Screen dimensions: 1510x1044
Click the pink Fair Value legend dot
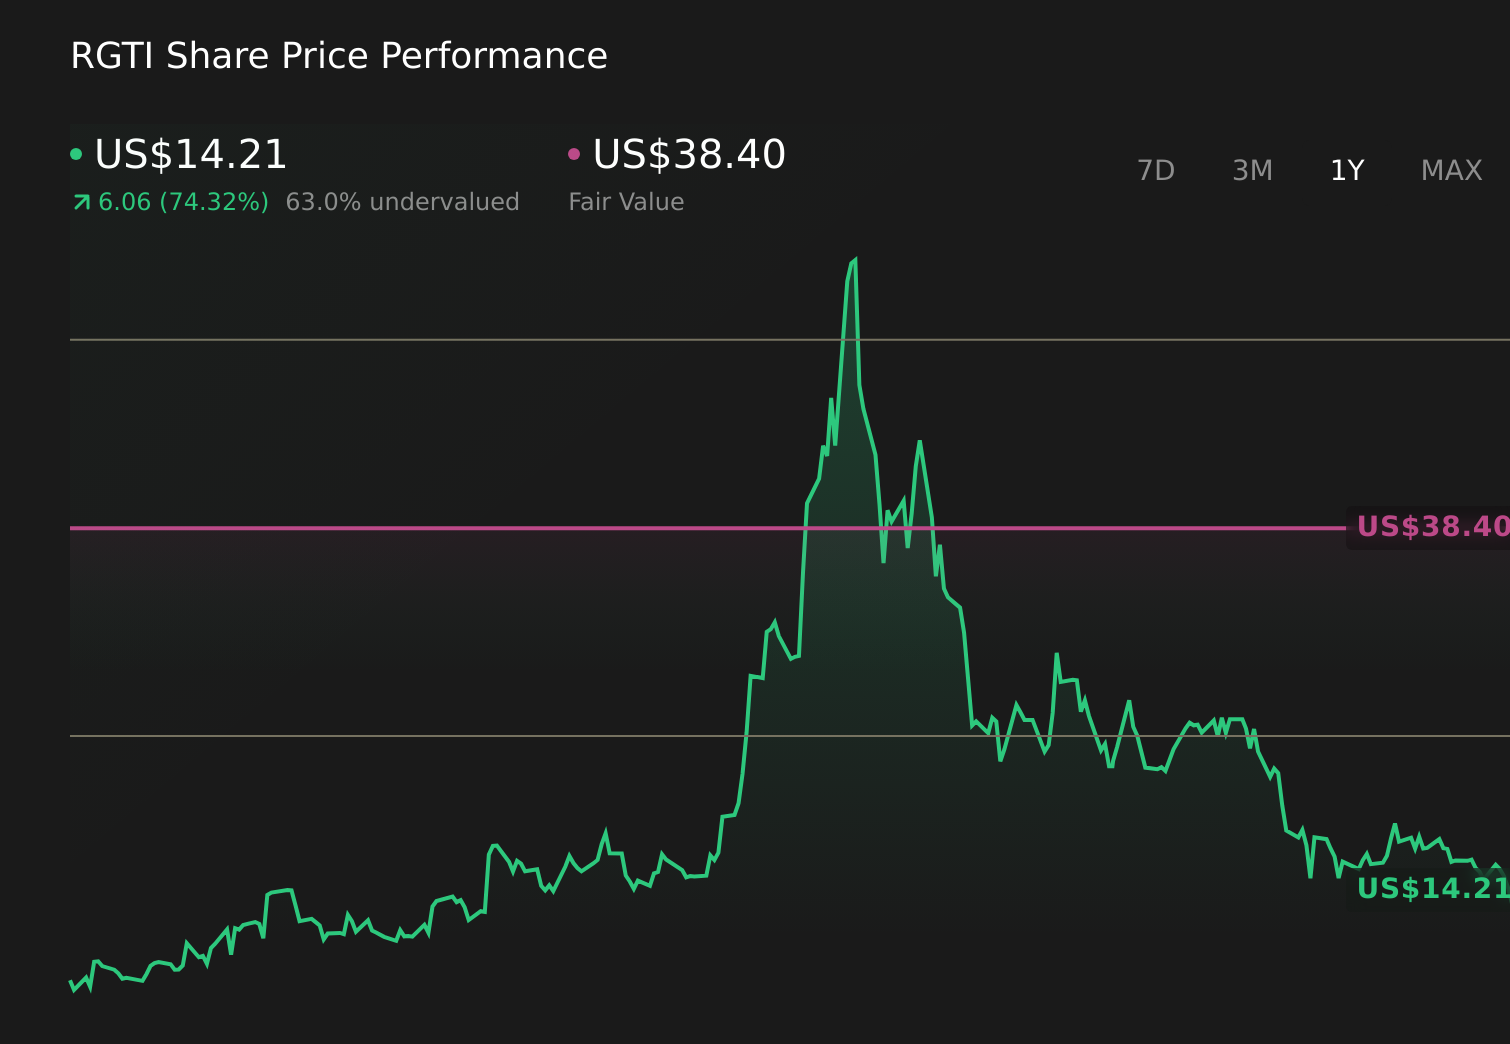tap(574, 152)
